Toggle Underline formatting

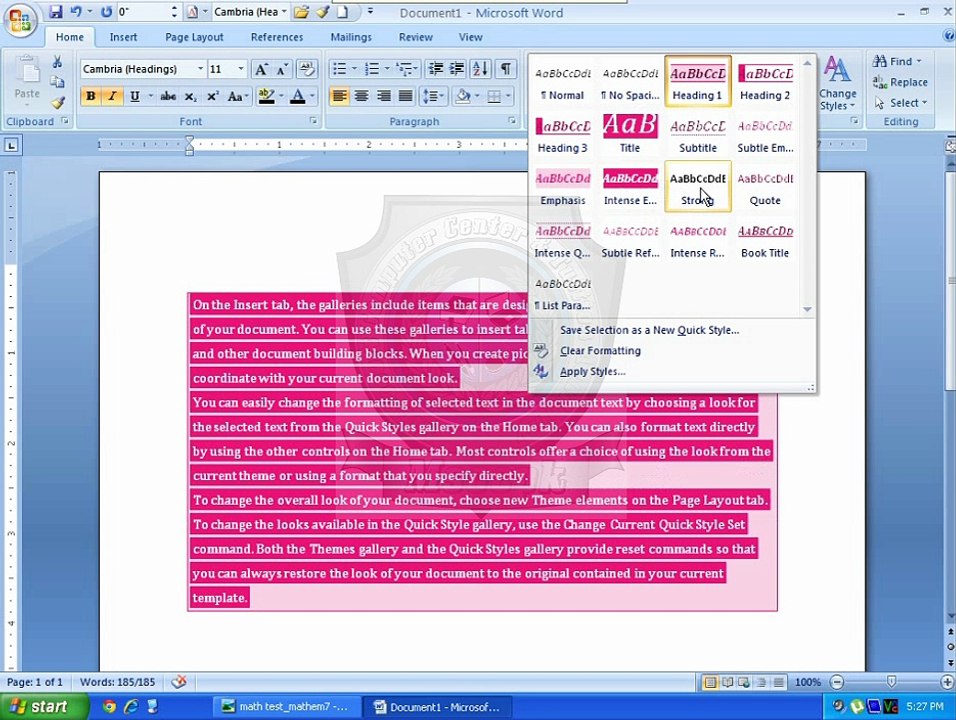coord(135,96)
